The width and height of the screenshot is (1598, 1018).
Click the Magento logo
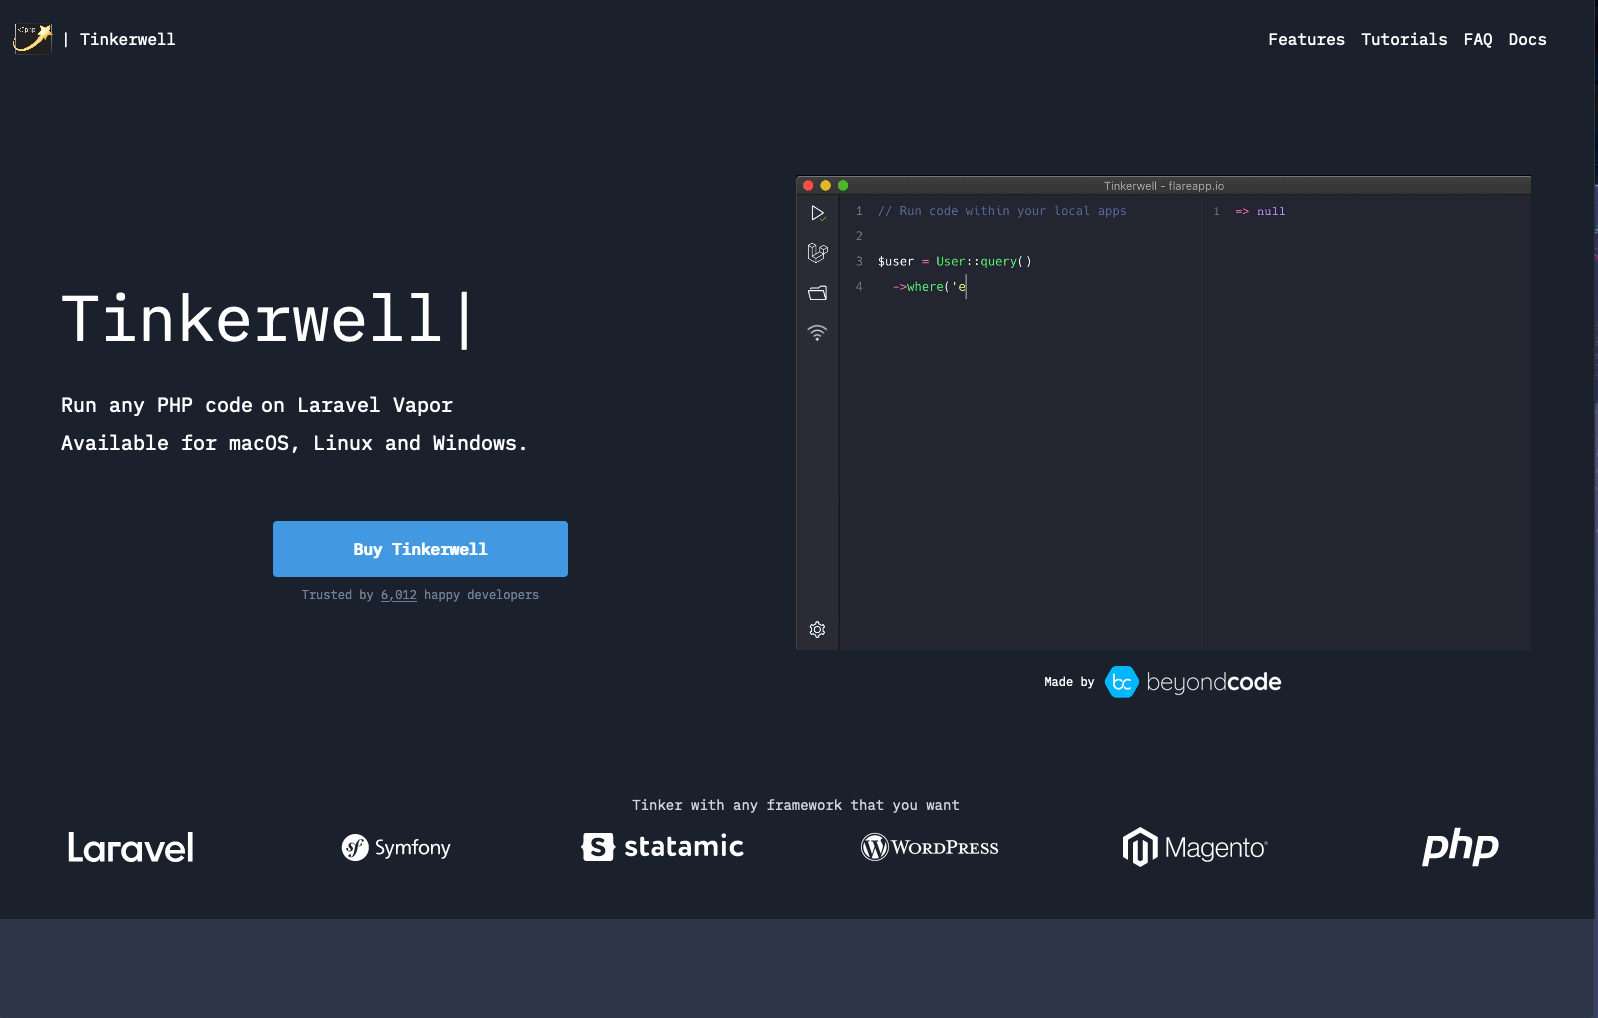click(1194, 848)
